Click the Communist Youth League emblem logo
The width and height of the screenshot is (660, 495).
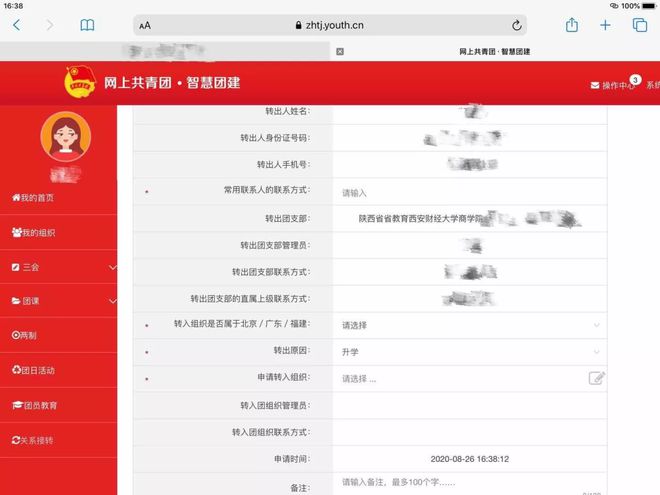coord(80,81)
